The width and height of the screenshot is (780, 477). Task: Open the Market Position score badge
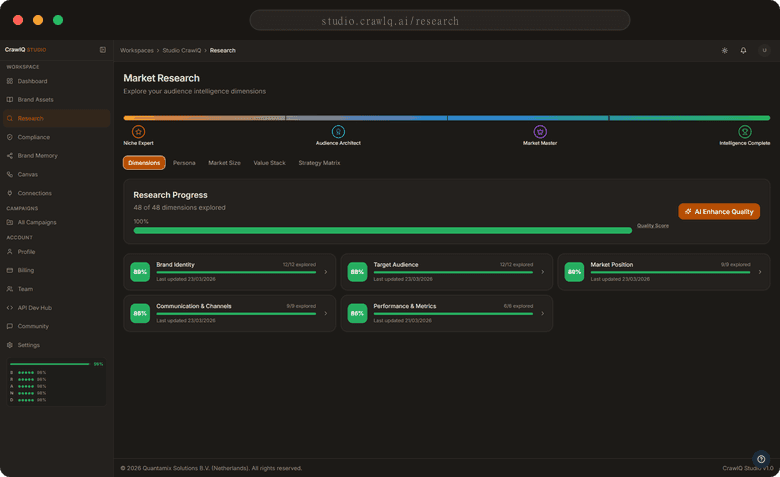coord(575,272)
